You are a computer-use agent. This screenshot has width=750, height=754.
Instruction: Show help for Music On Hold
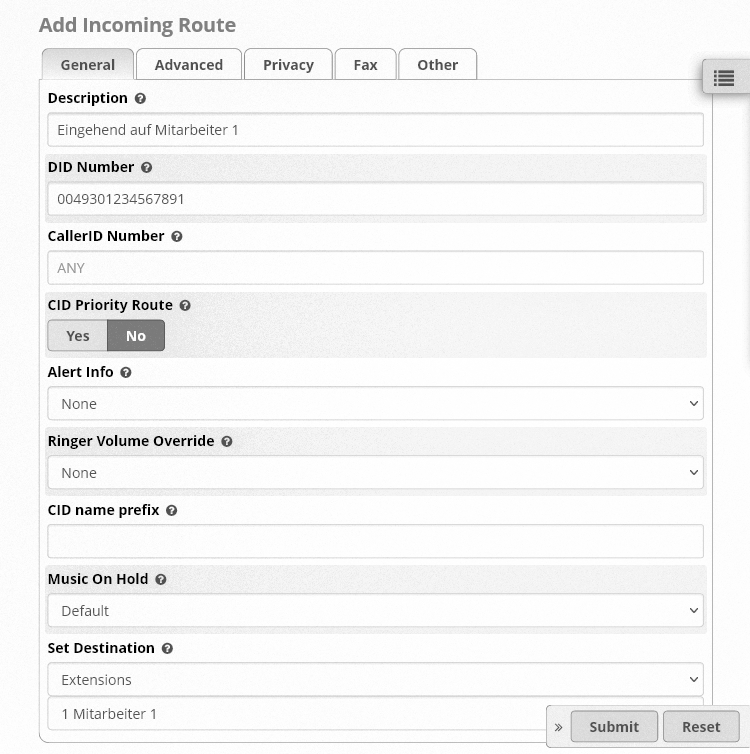point(161,579)
